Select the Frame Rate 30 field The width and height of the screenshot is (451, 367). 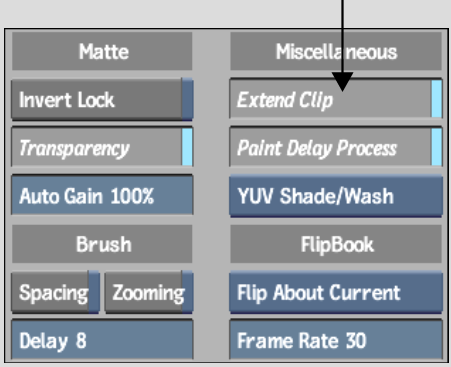point(336,340)
